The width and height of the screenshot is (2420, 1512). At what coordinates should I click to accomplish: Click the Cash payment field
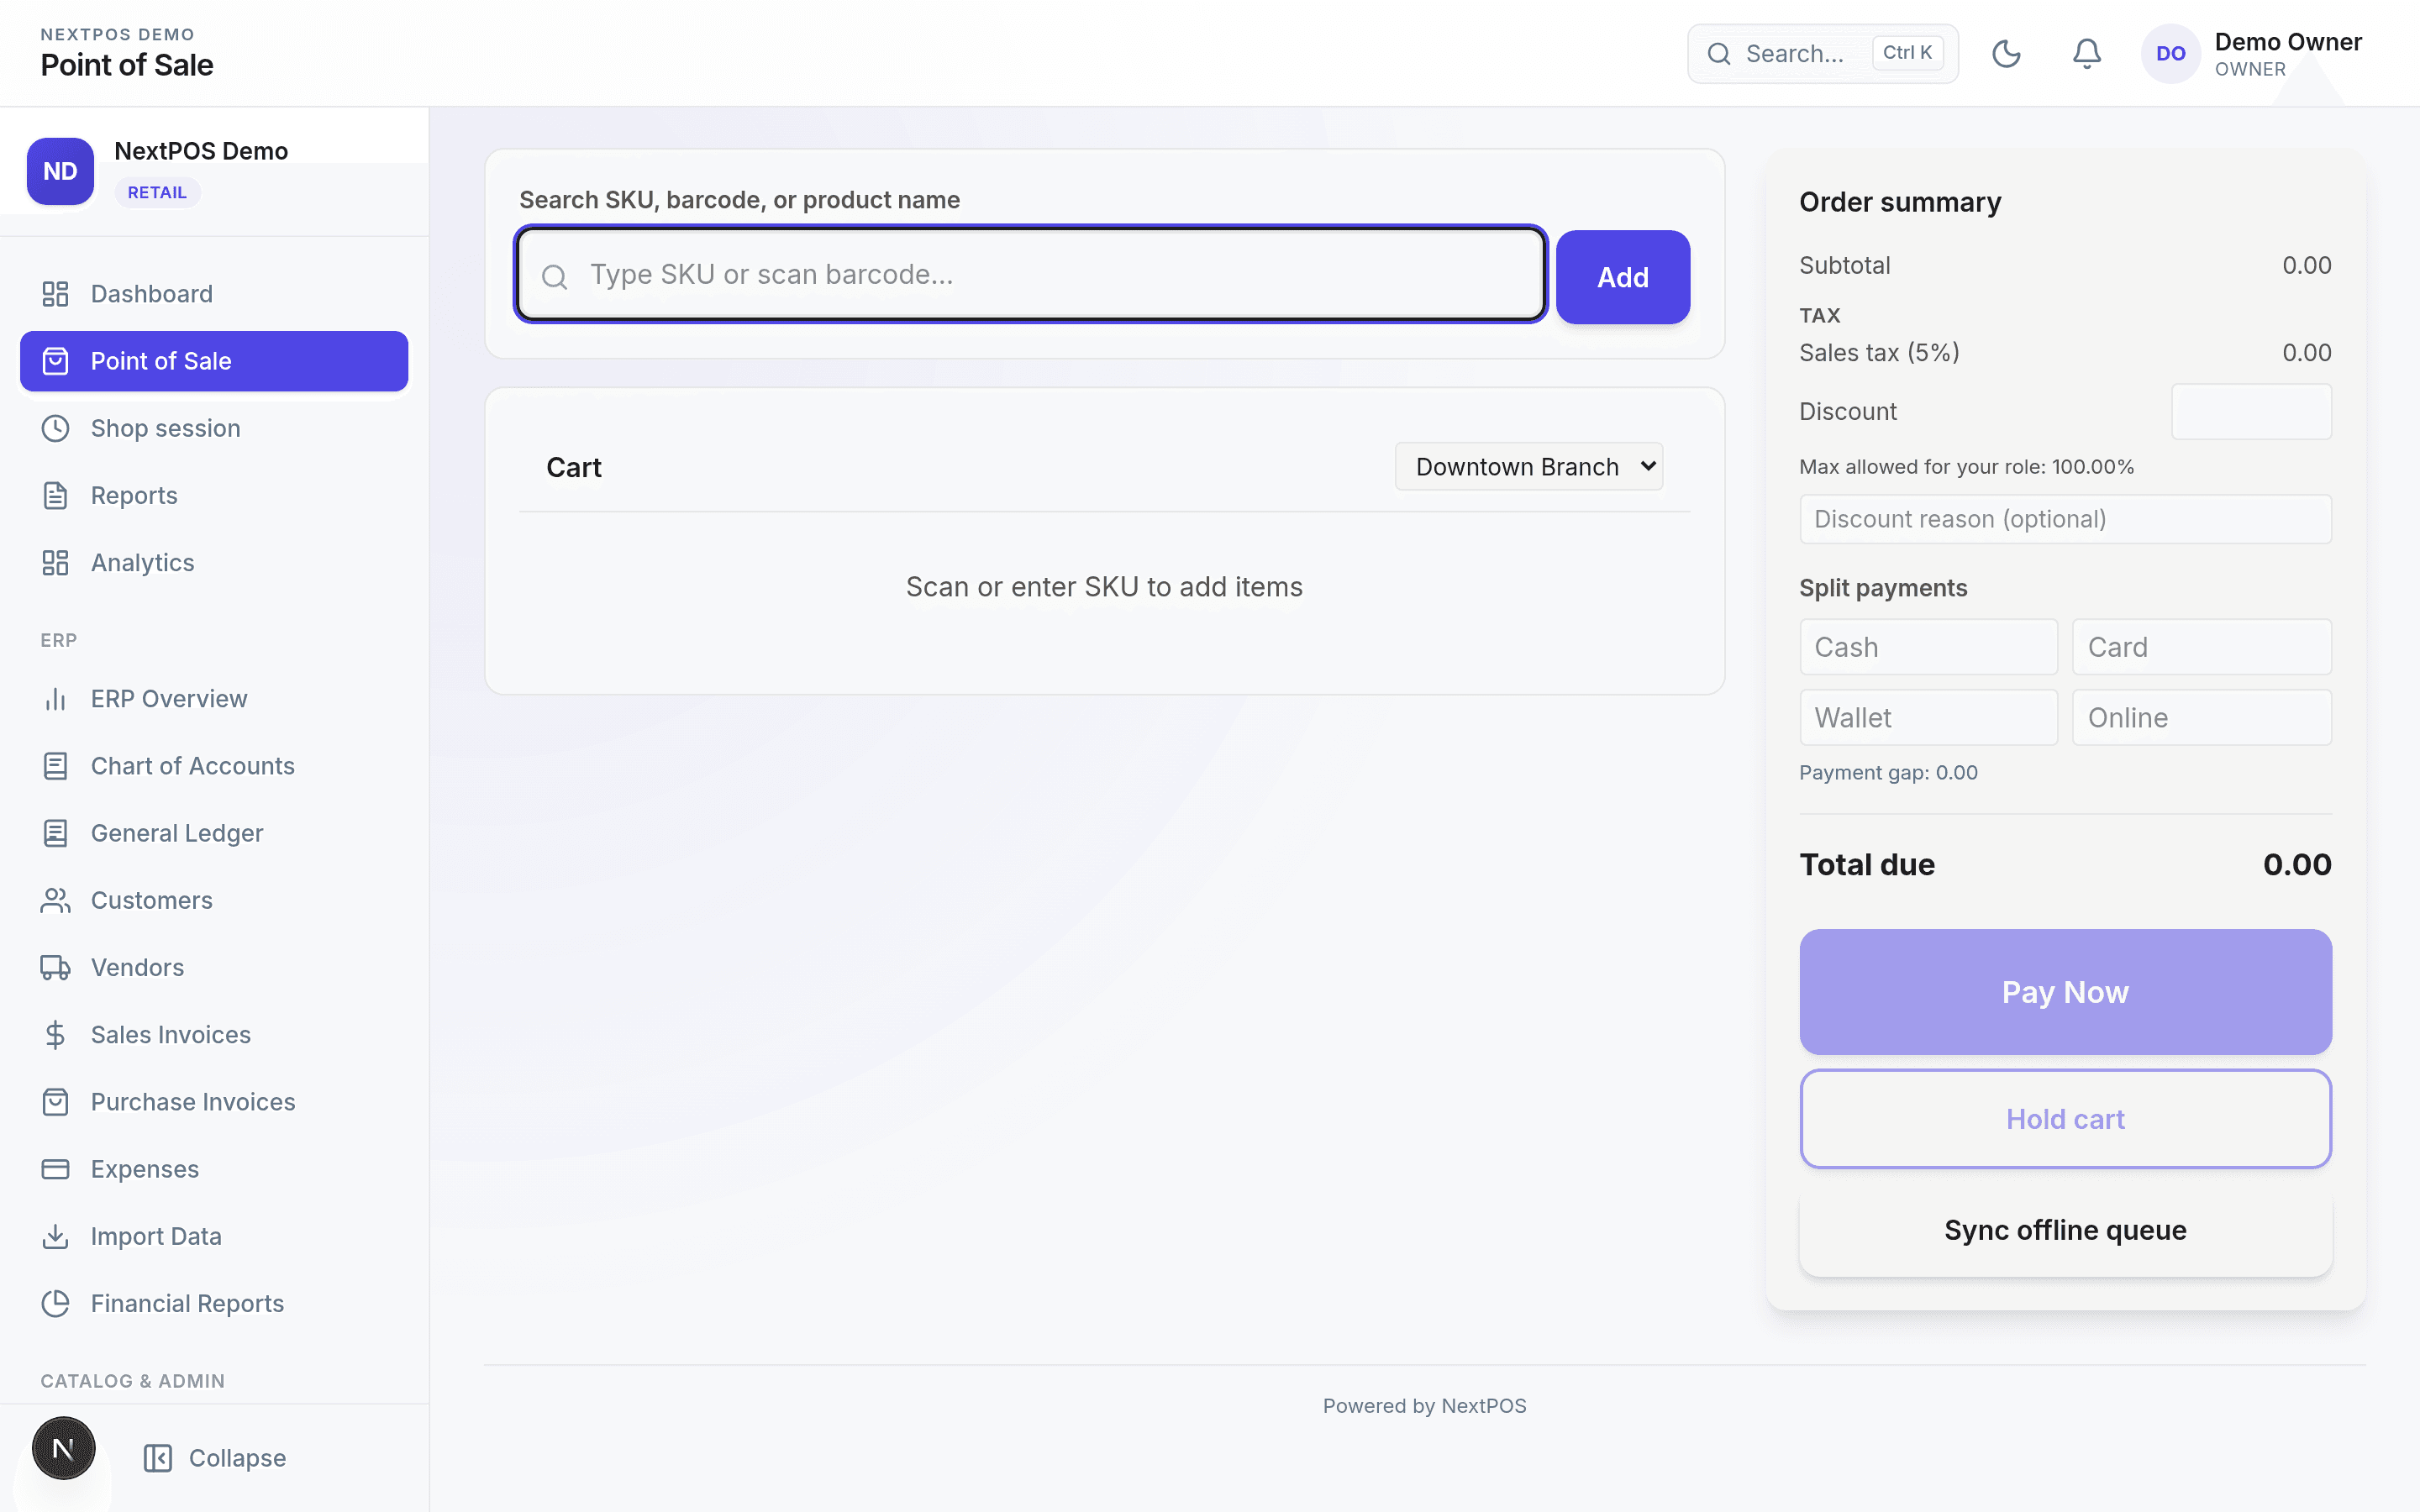pos(1928,647)
